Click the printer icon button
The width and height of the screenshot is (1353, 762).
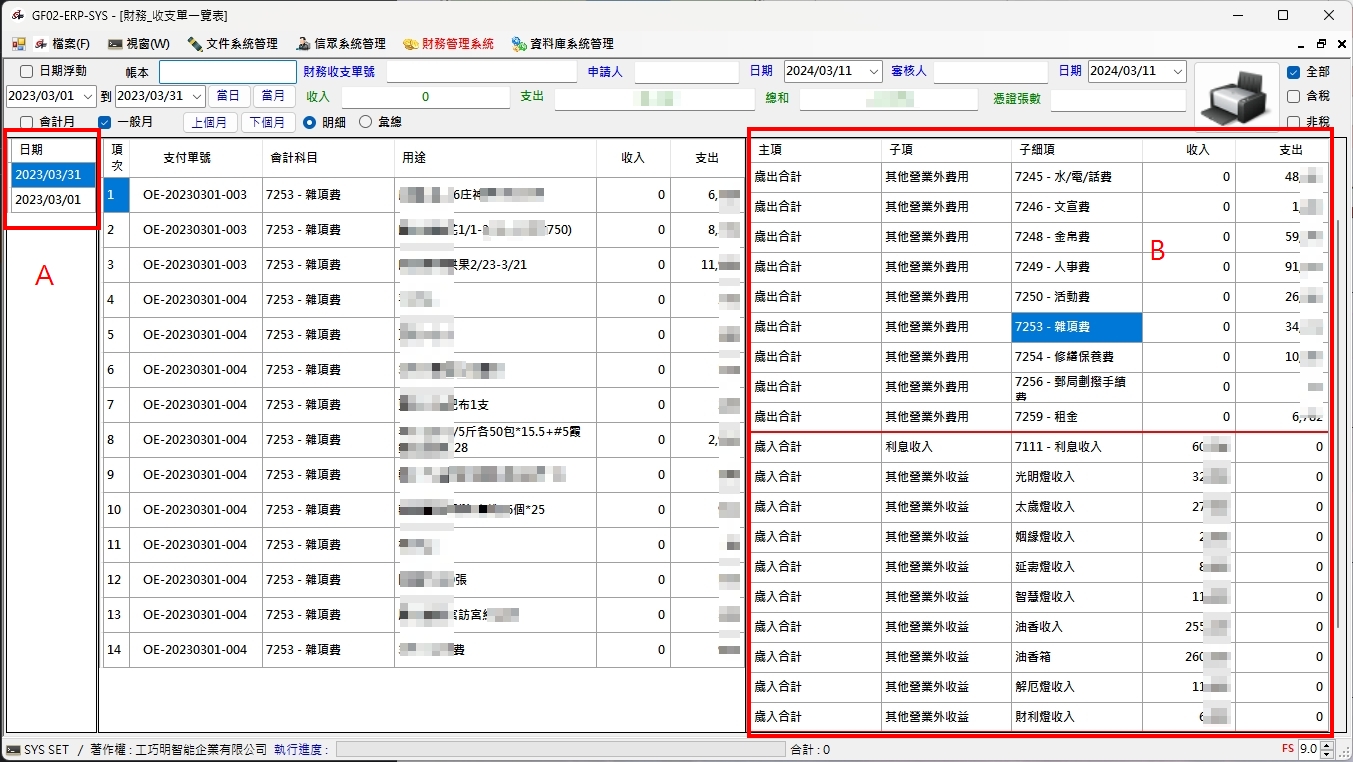click(x=1235, y=97)
